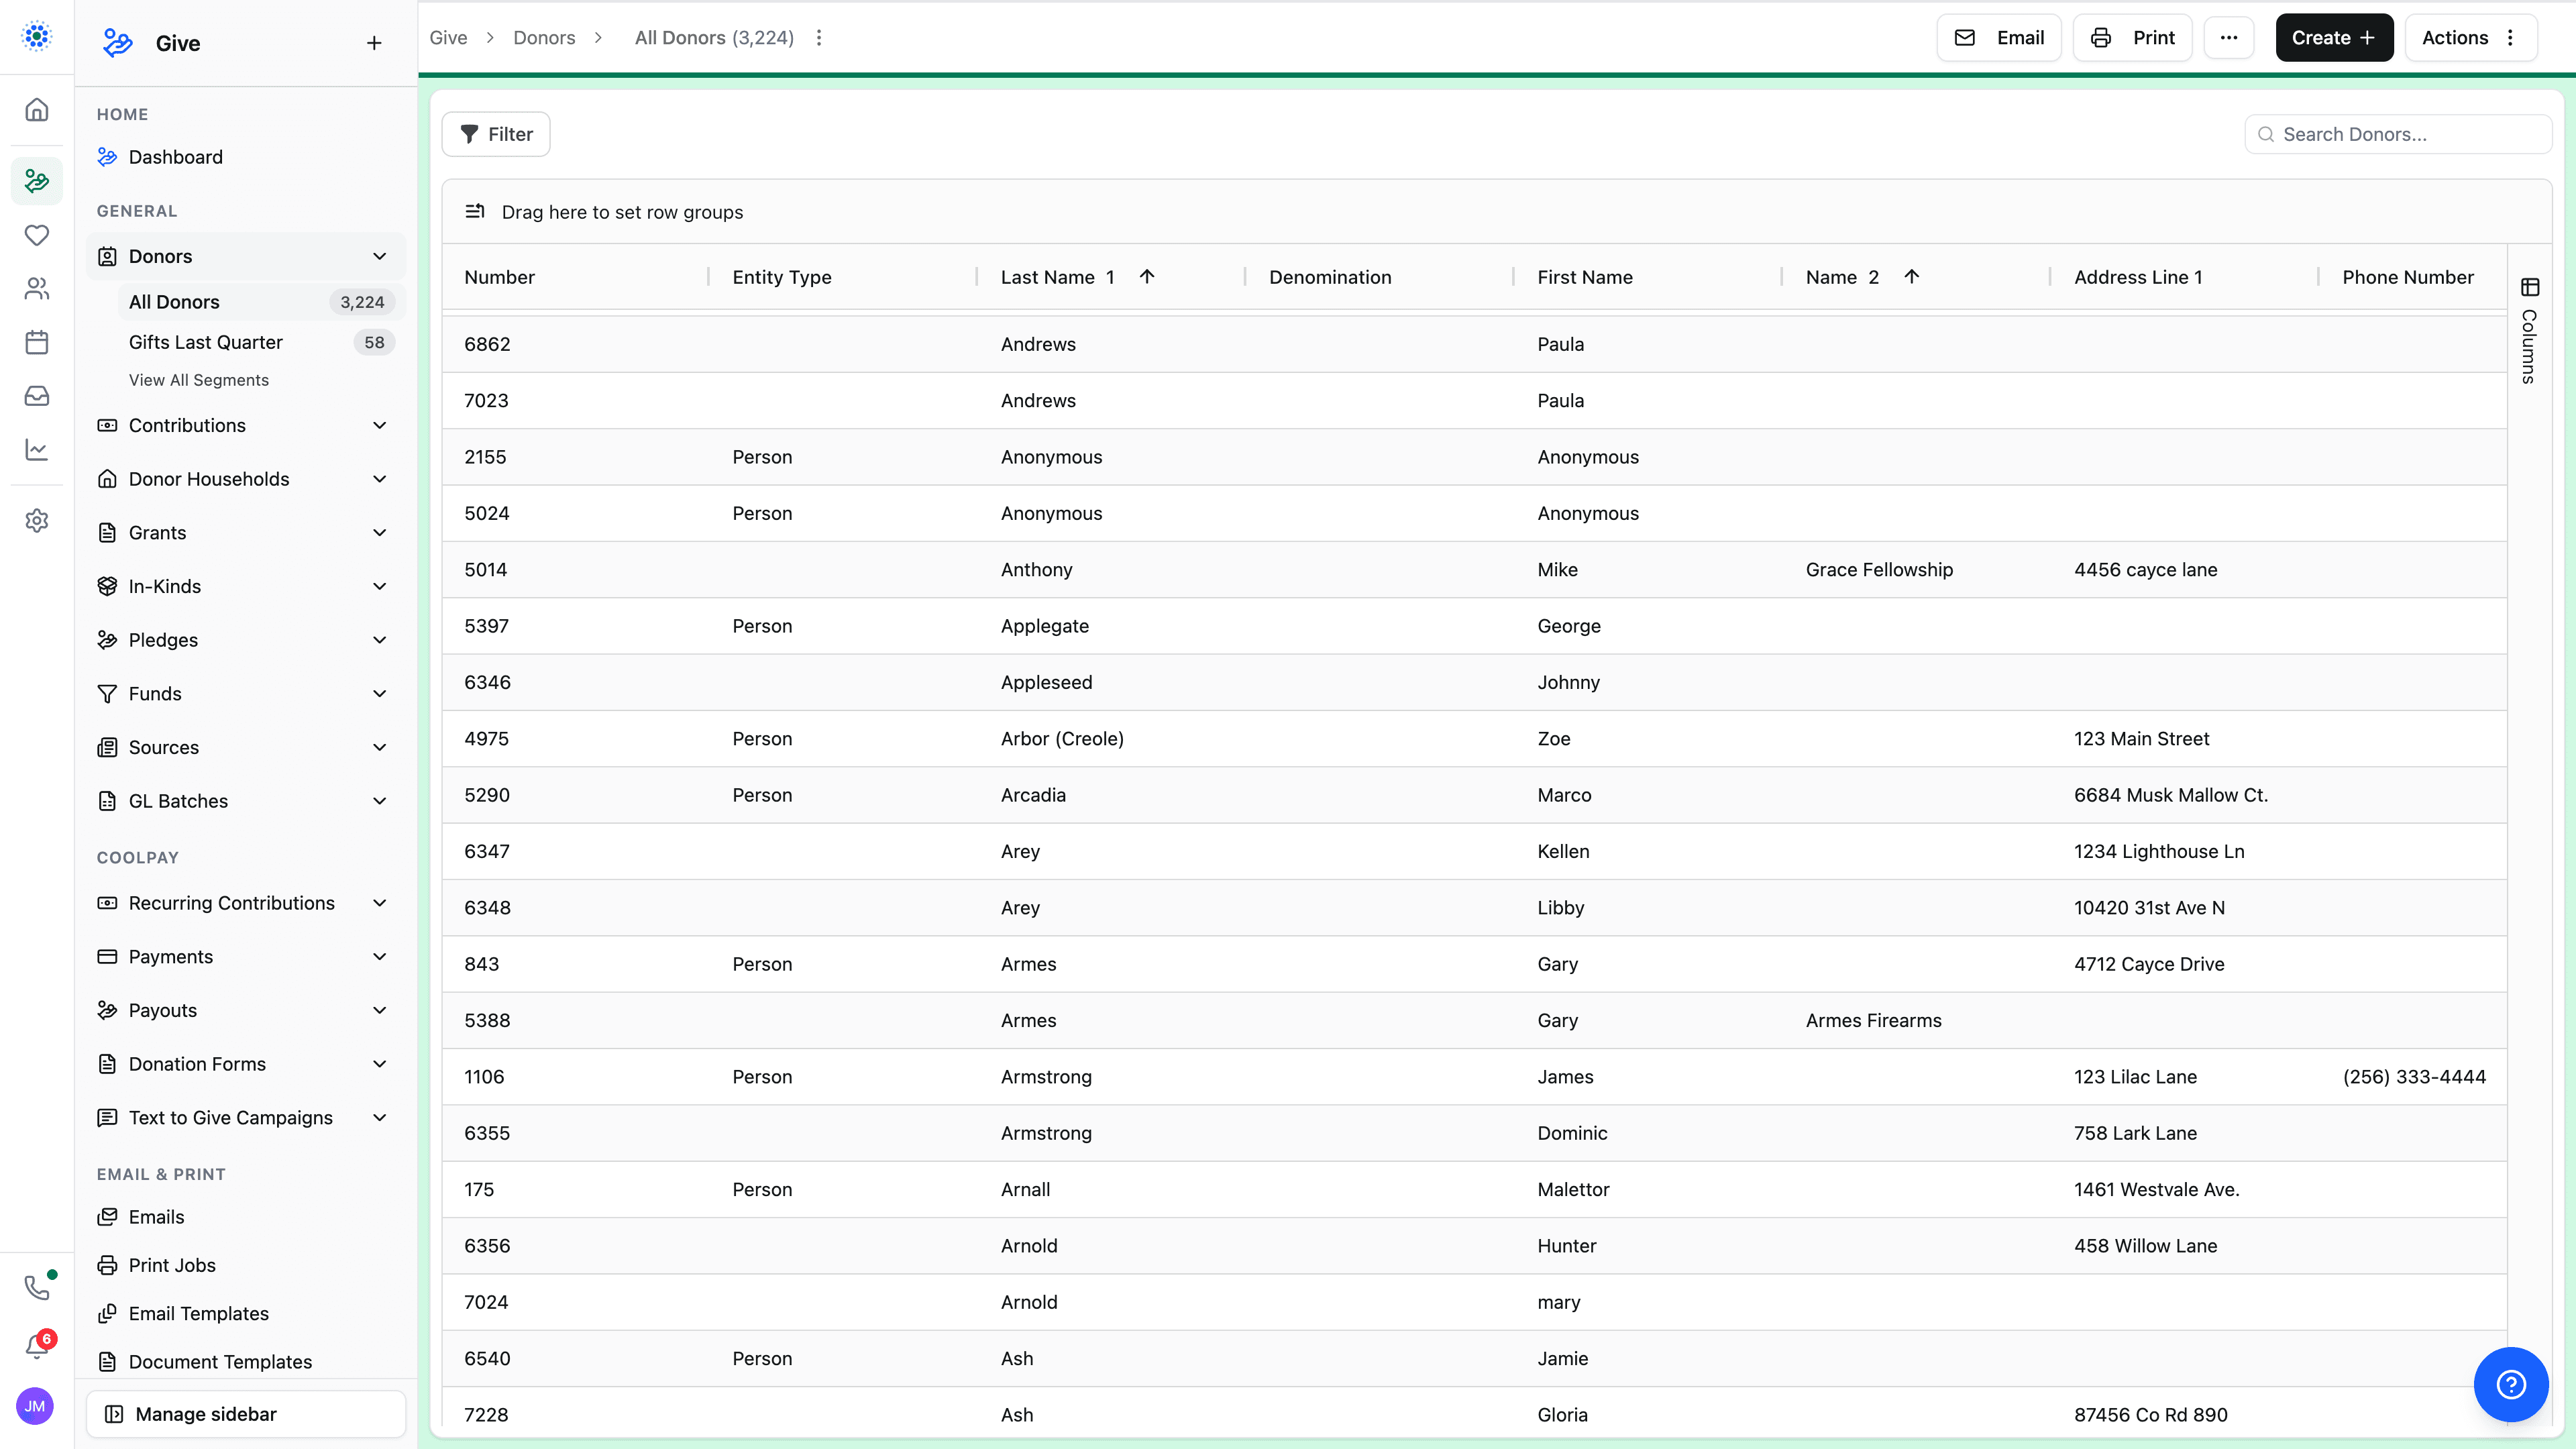This screenshot has width=2576, height=1449.
Task: Open Document Templates in sidebar
Action: pos(220,1362)
